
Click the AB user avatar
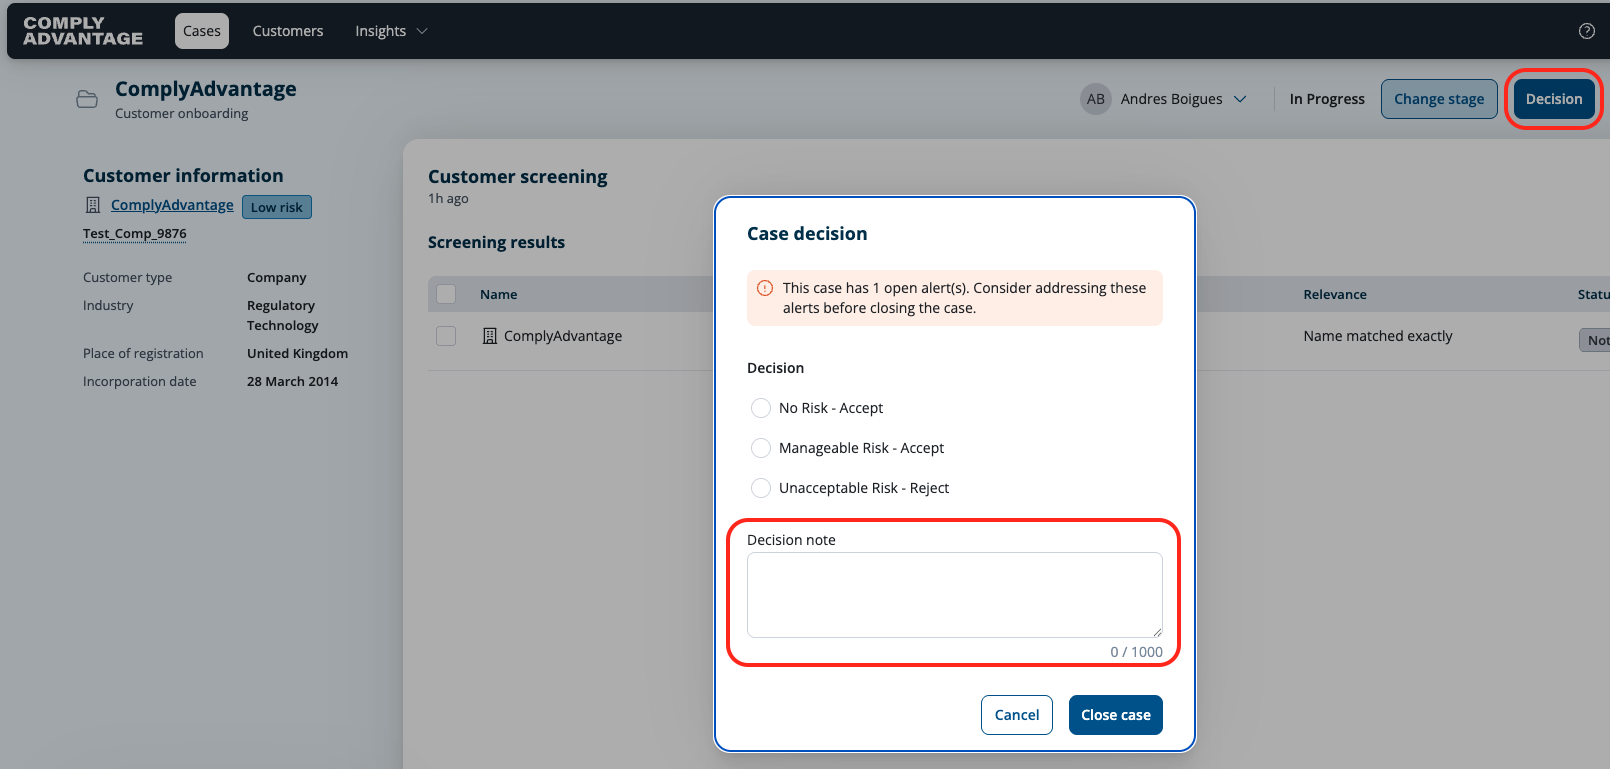(1096, 99)
